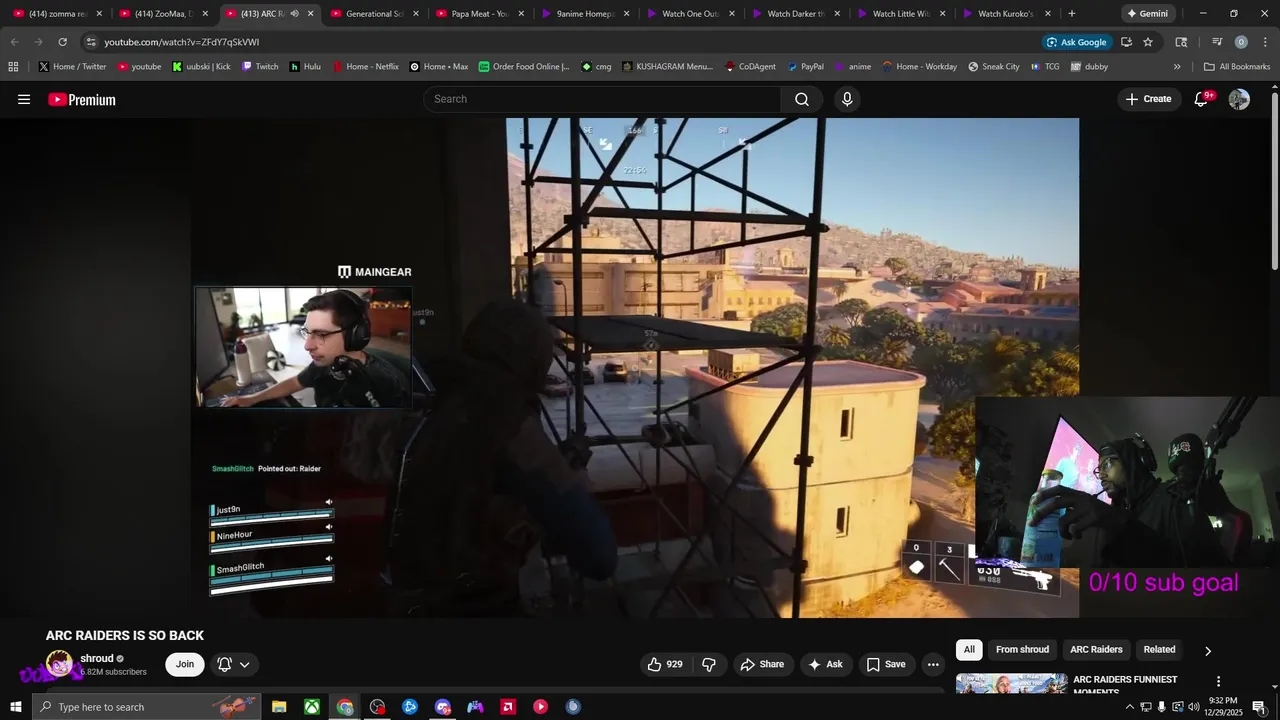The height and width of the screenshot is (720, 1280).
Task: Open Xbox app in taskbar
Action: [312, 707]
